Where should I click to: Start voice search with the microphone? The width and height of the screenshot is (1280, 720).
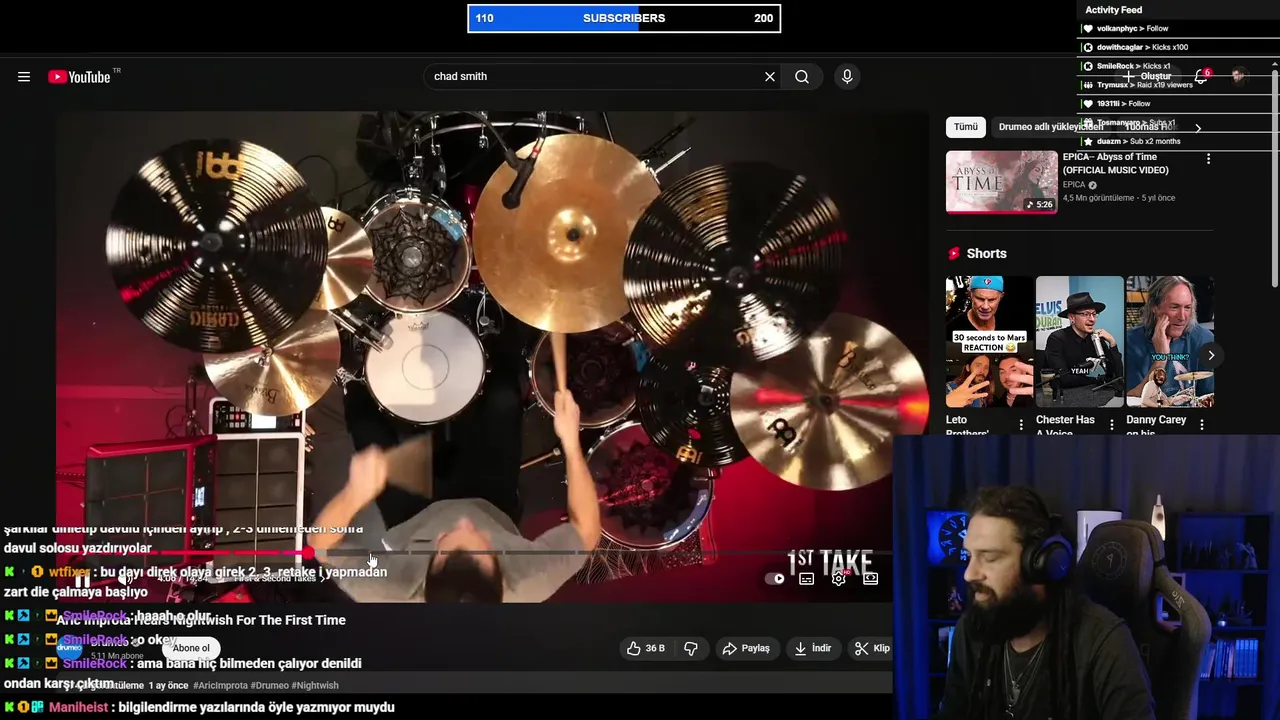[x=847, y=77]
